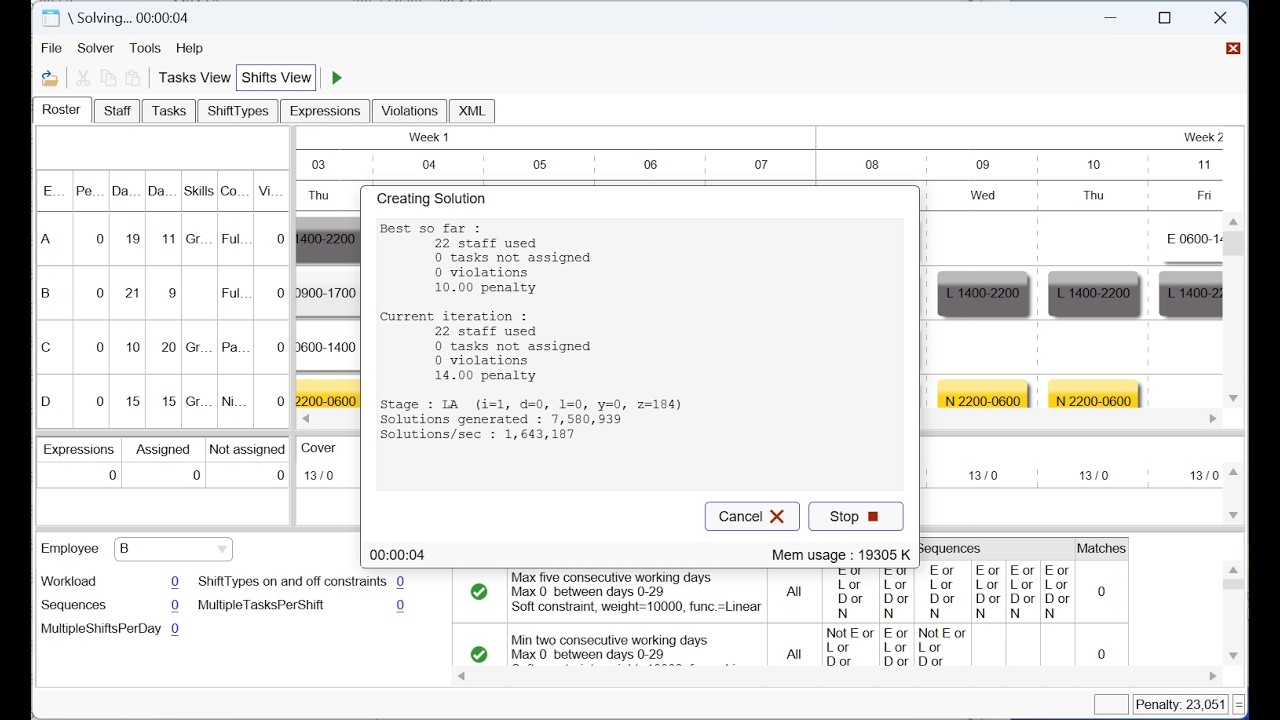Screen dimensions: 1280x720
Task: Click the Workload violations count link
Action: (174, 581)
